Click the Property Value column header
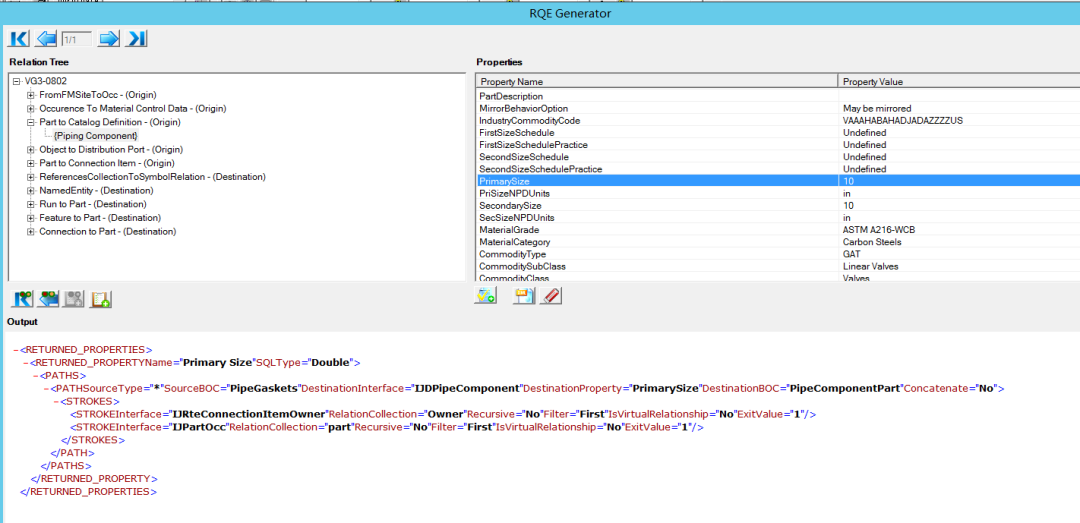1080x523 pixels. [959, 81]
